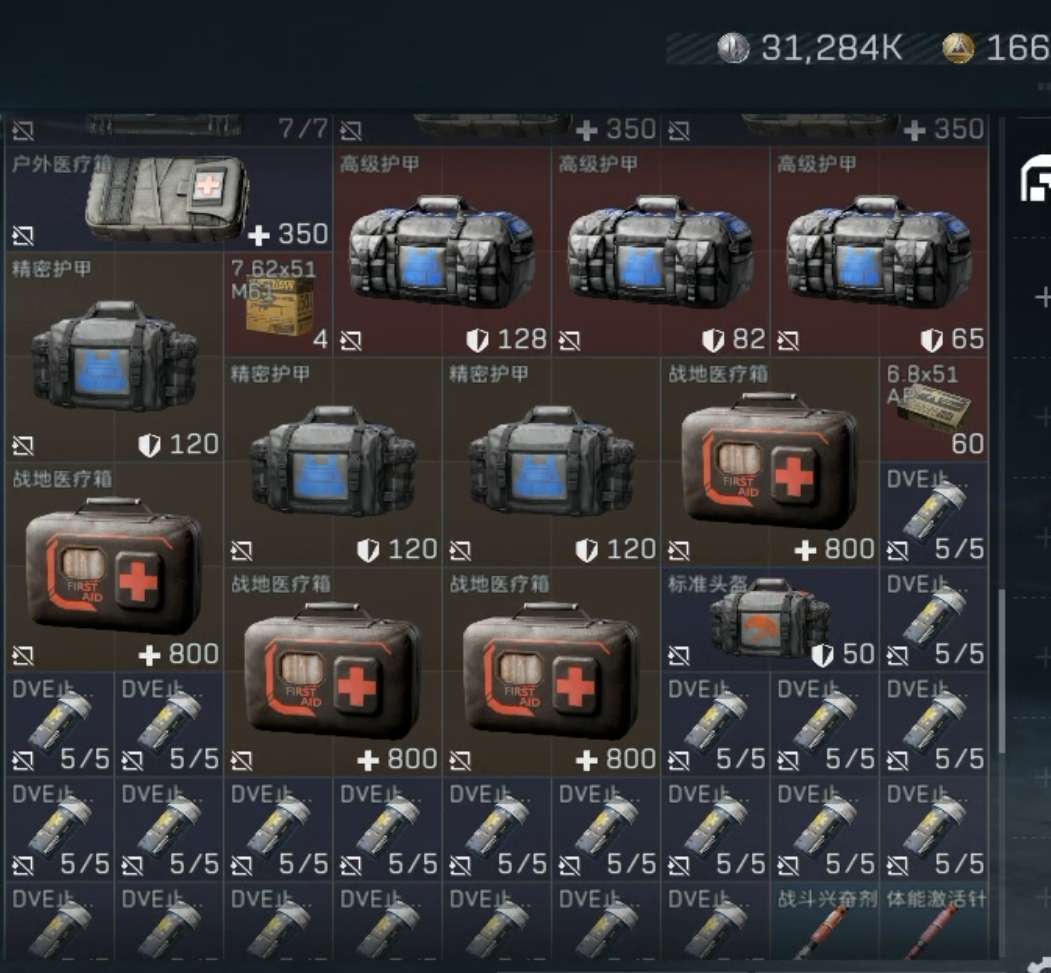This screenshot has width=1051, height=973.
Task: Click the unbound tag on 128 armor
Action: 351,341
